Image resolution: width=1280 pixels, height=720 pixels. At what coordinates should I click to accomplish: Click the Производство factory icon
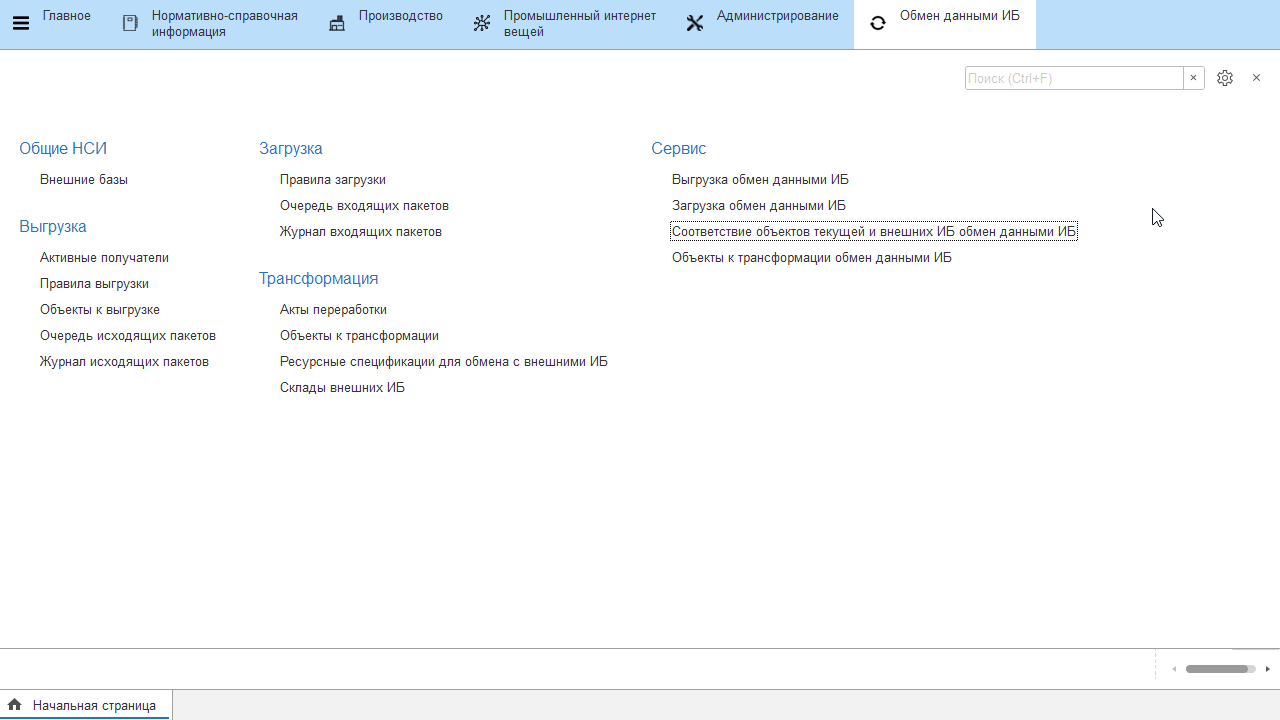click(337, 23)
